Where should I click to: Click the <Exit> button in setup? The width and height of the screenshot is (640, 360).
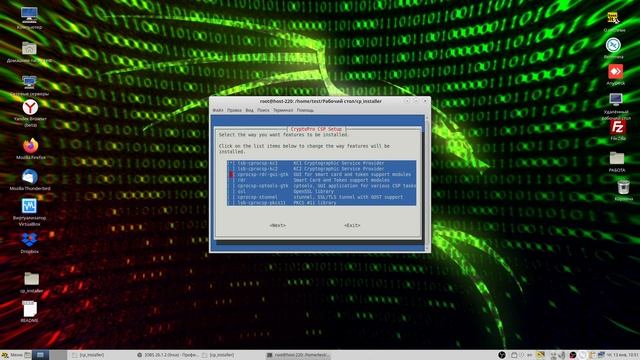coord(352,225)
